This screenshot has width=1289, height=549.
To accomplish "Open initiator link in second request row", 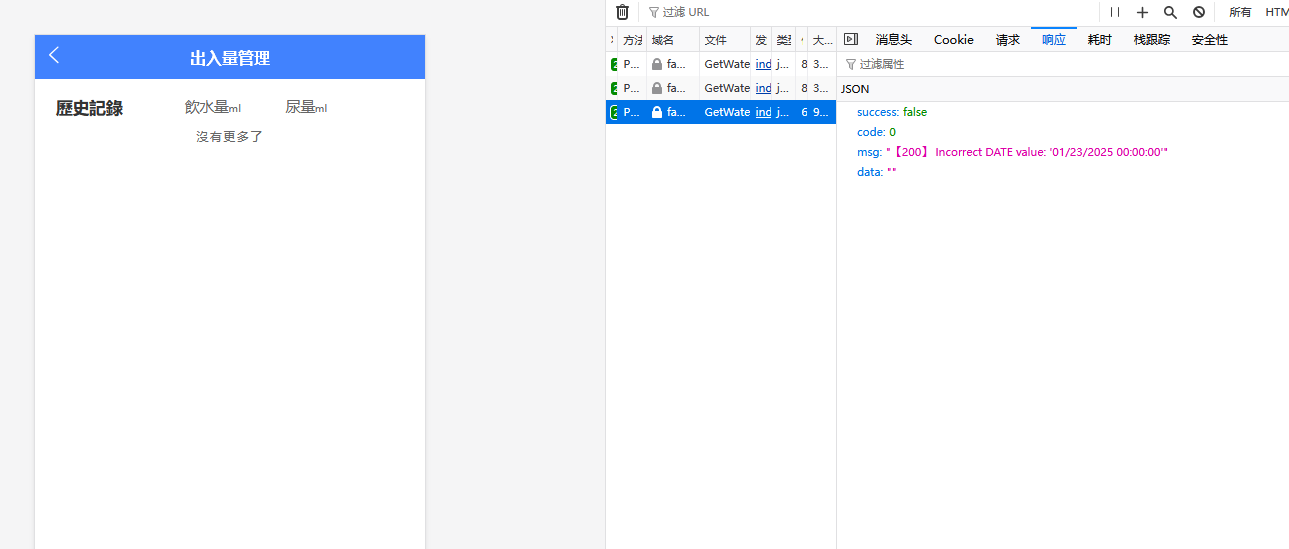I will click(763, 88).
